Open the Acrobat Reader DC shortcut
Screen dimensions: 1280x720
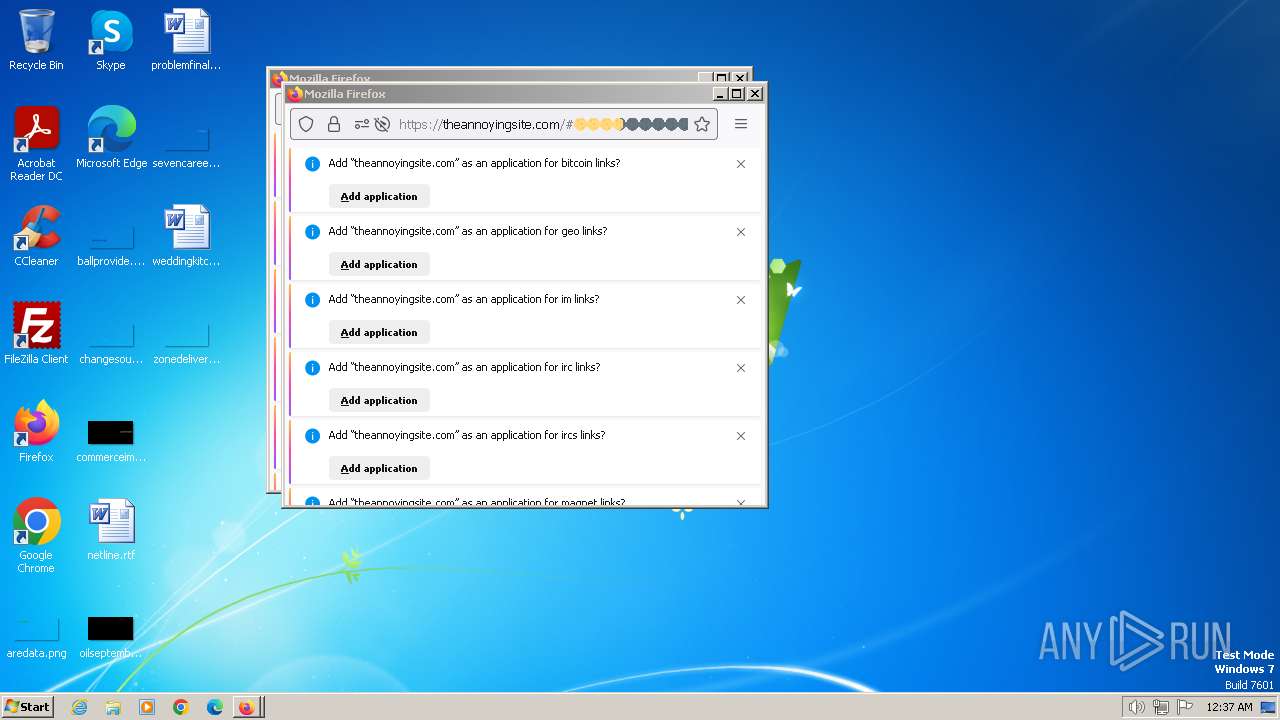coord(36,144)
